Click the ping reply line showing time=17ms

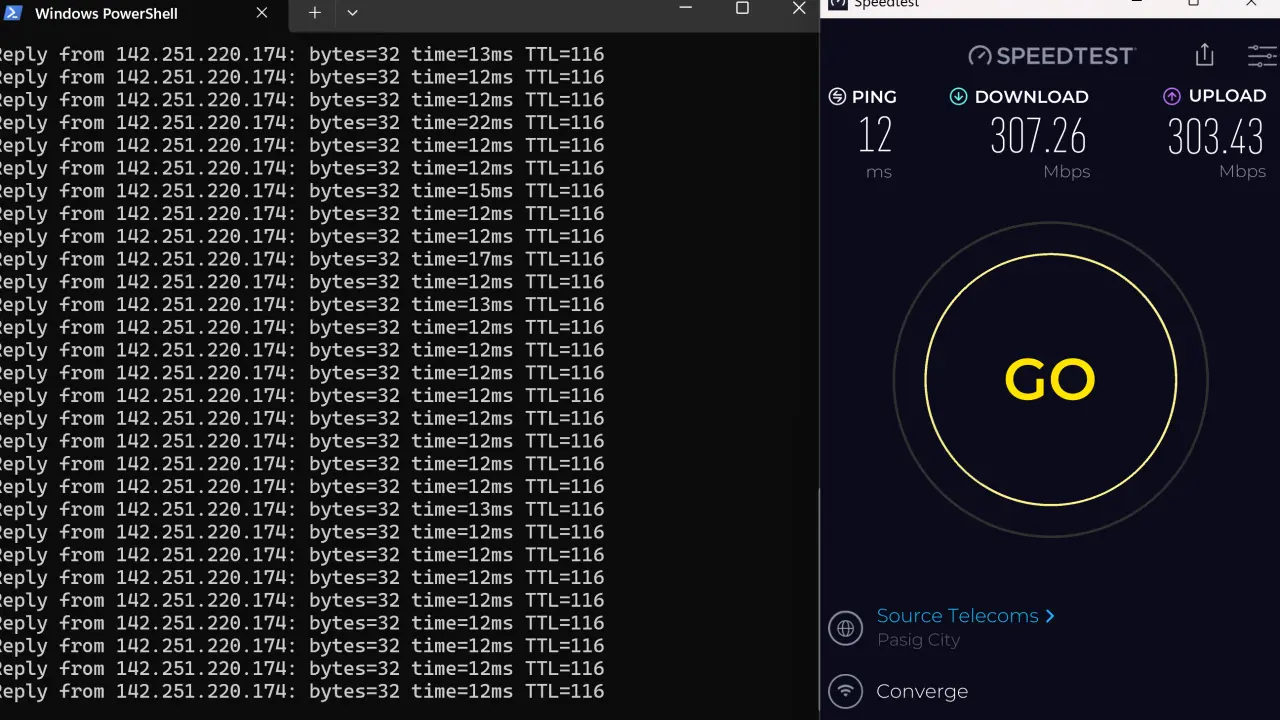click(302, 259)
